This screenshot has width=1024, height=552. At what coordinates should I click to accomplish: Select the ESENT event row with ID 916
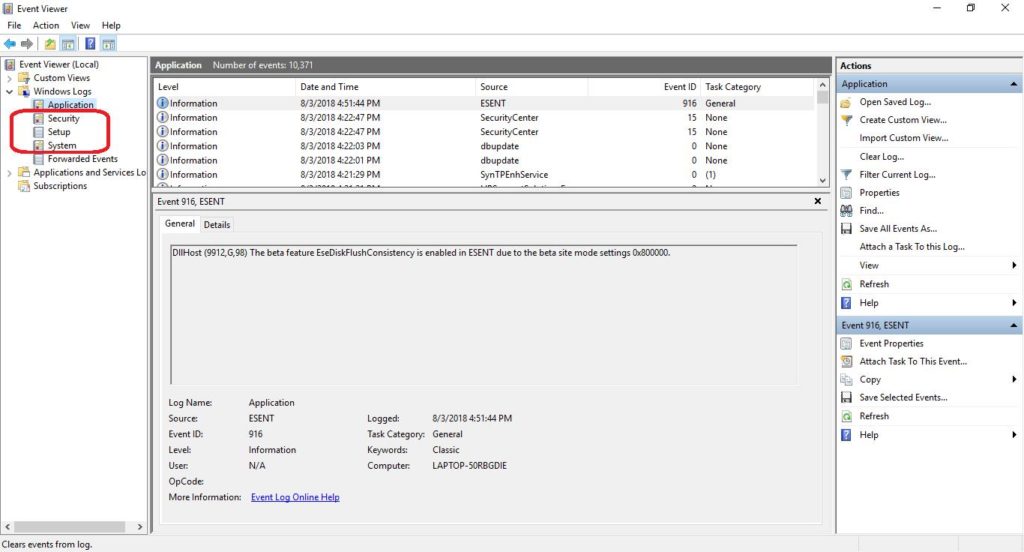click(x=485, y=103)
